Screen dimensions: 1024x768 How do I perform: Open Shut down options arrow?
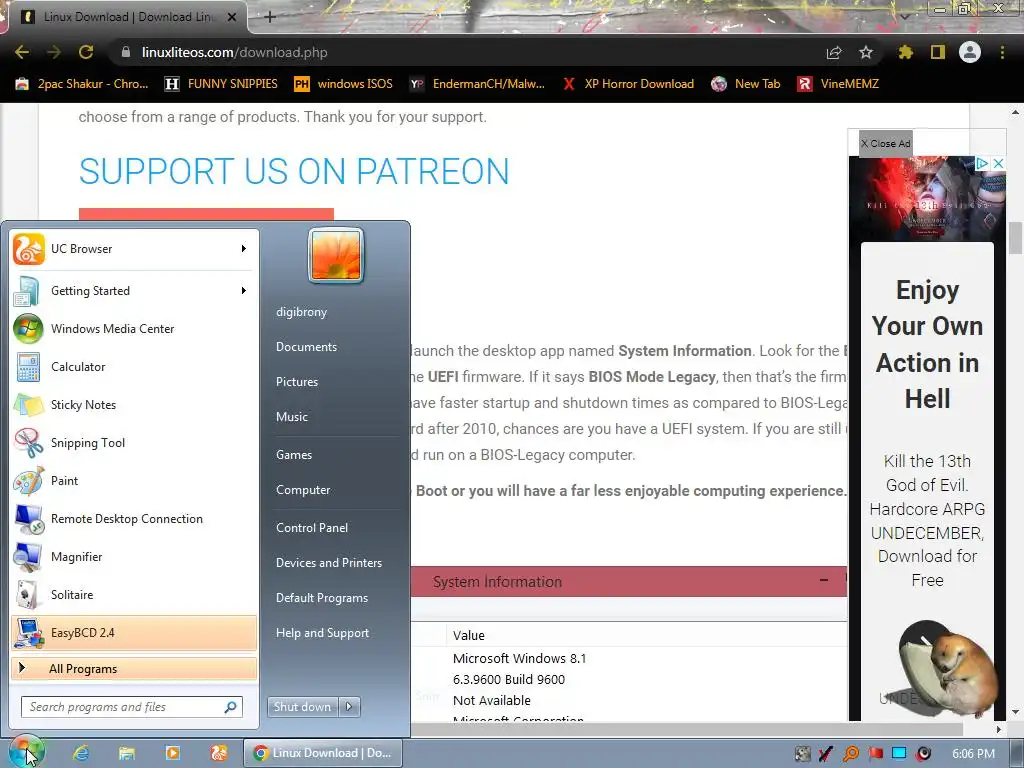click(x=349, y=707)
